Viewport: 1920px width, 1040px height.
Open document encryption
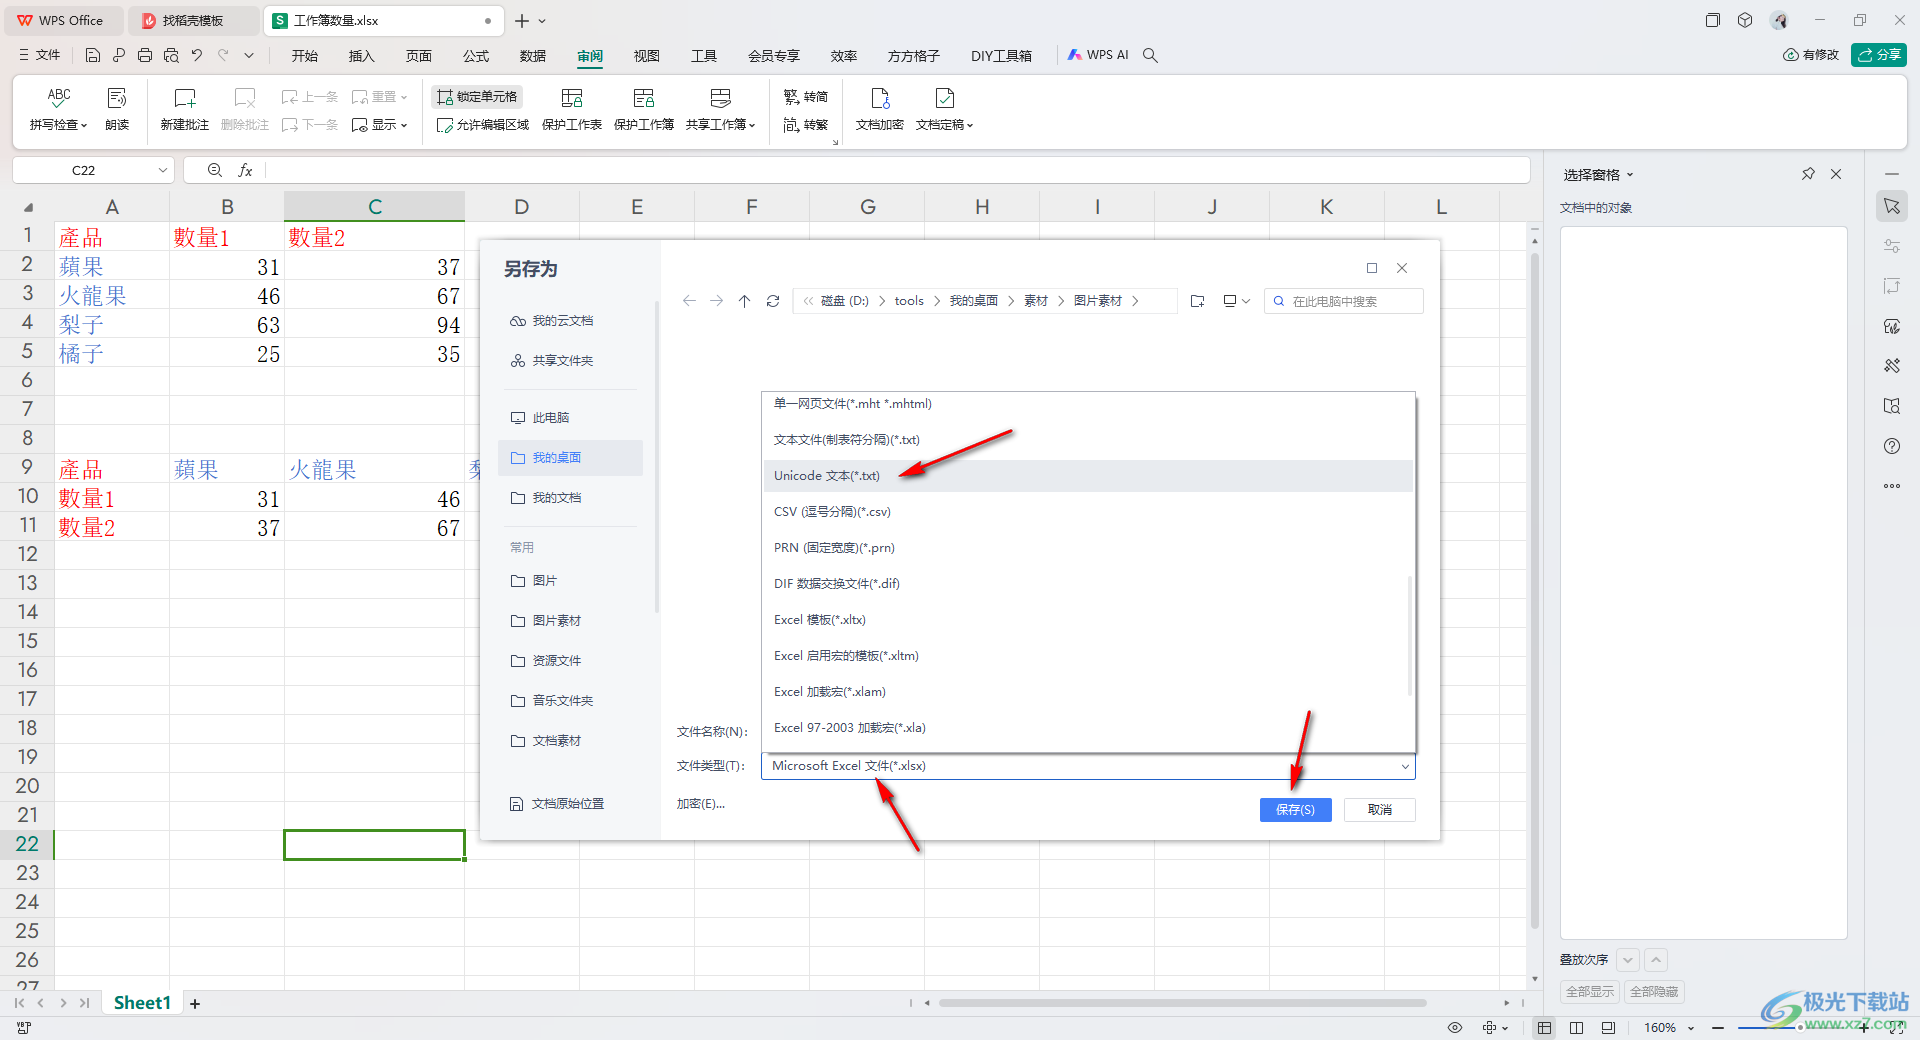(x=880, y=108)
